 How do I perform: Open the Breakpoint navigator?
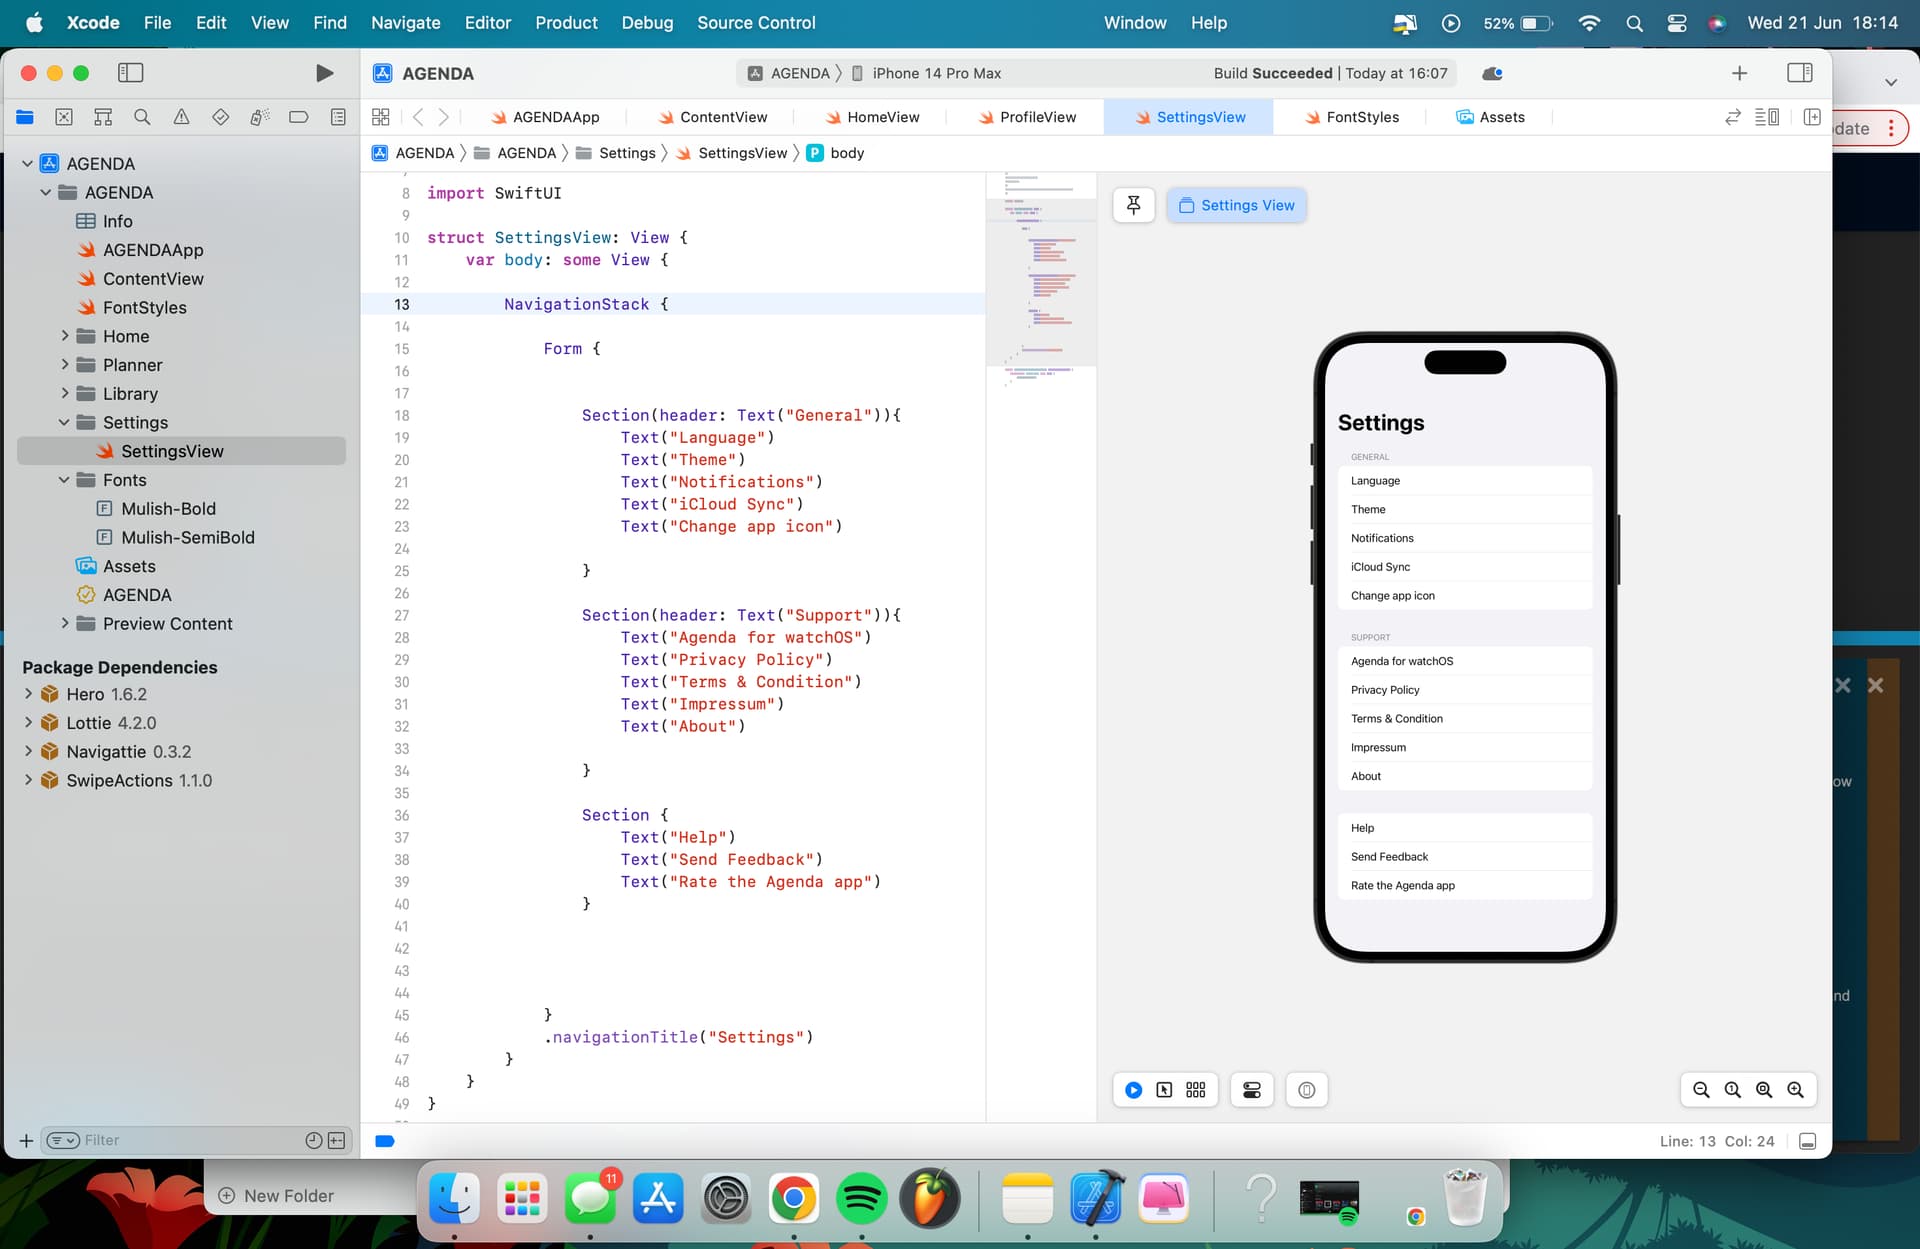[298, 117]
